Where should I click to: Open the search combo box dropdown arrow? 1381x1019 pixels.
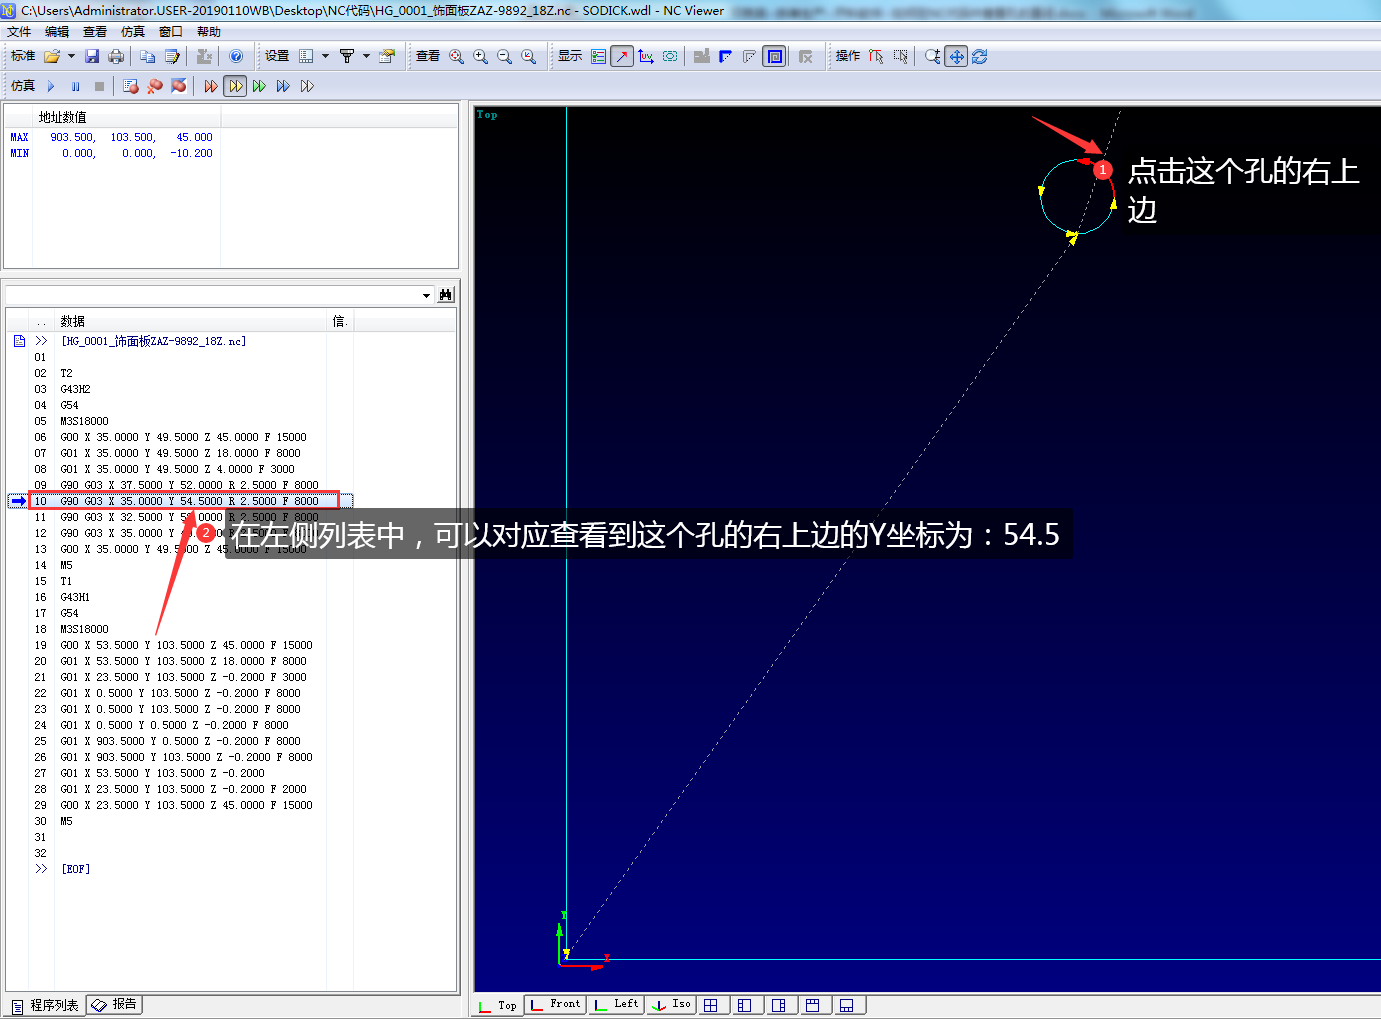click(x=426, y=295)
